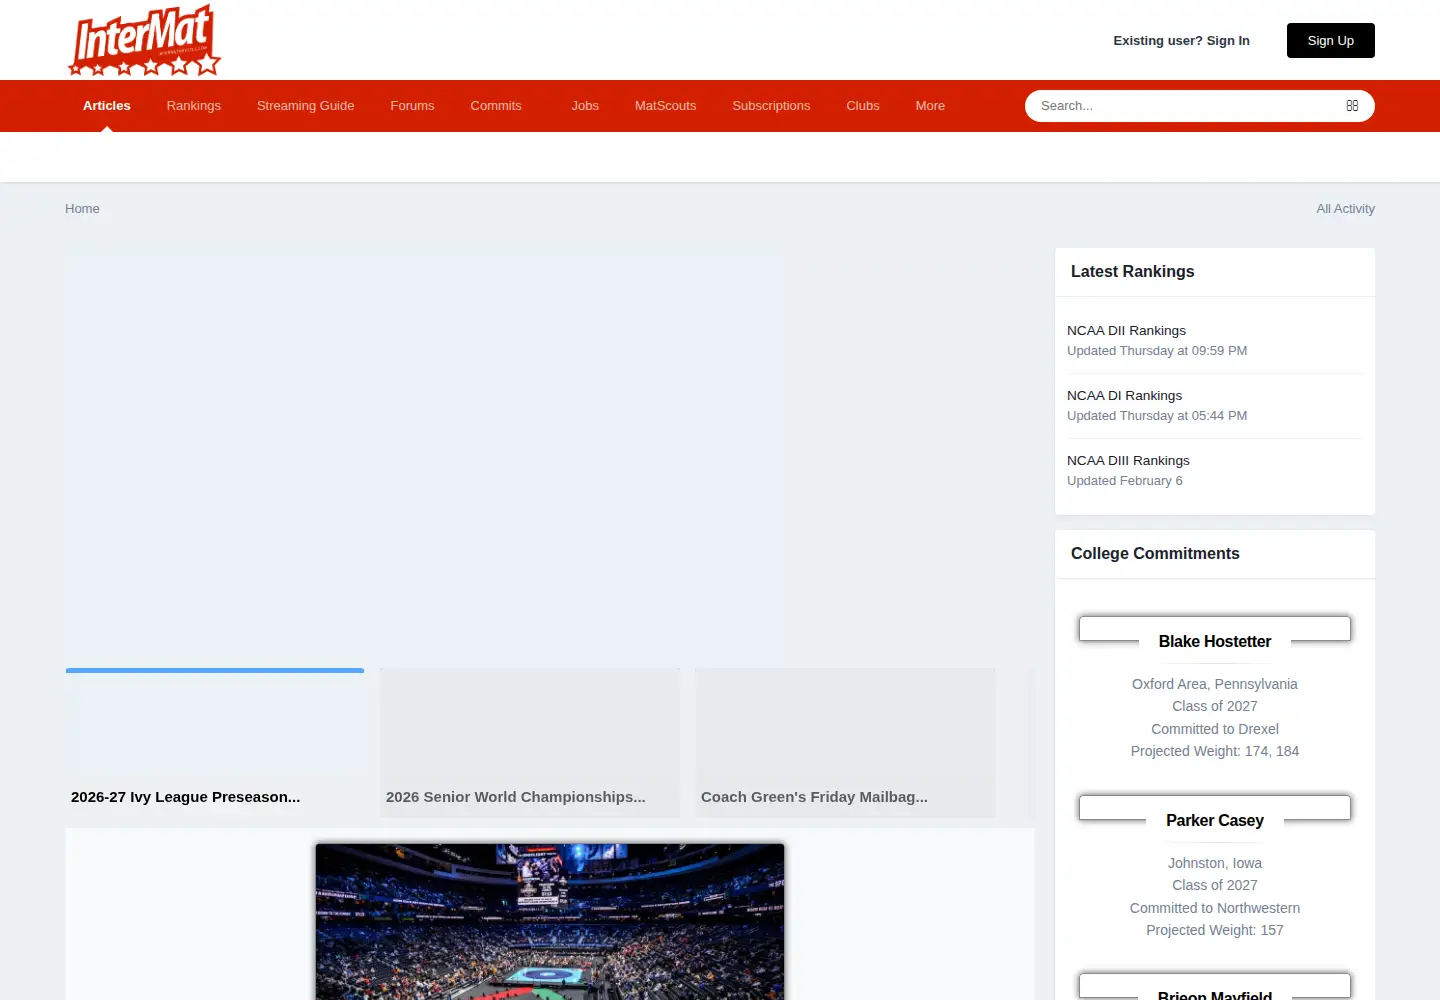Image resolution: width=1440 pixels, height=1000 pixels.
Task: Click "Committed to Drexel" text
Action: click(x=1215, y=729)
